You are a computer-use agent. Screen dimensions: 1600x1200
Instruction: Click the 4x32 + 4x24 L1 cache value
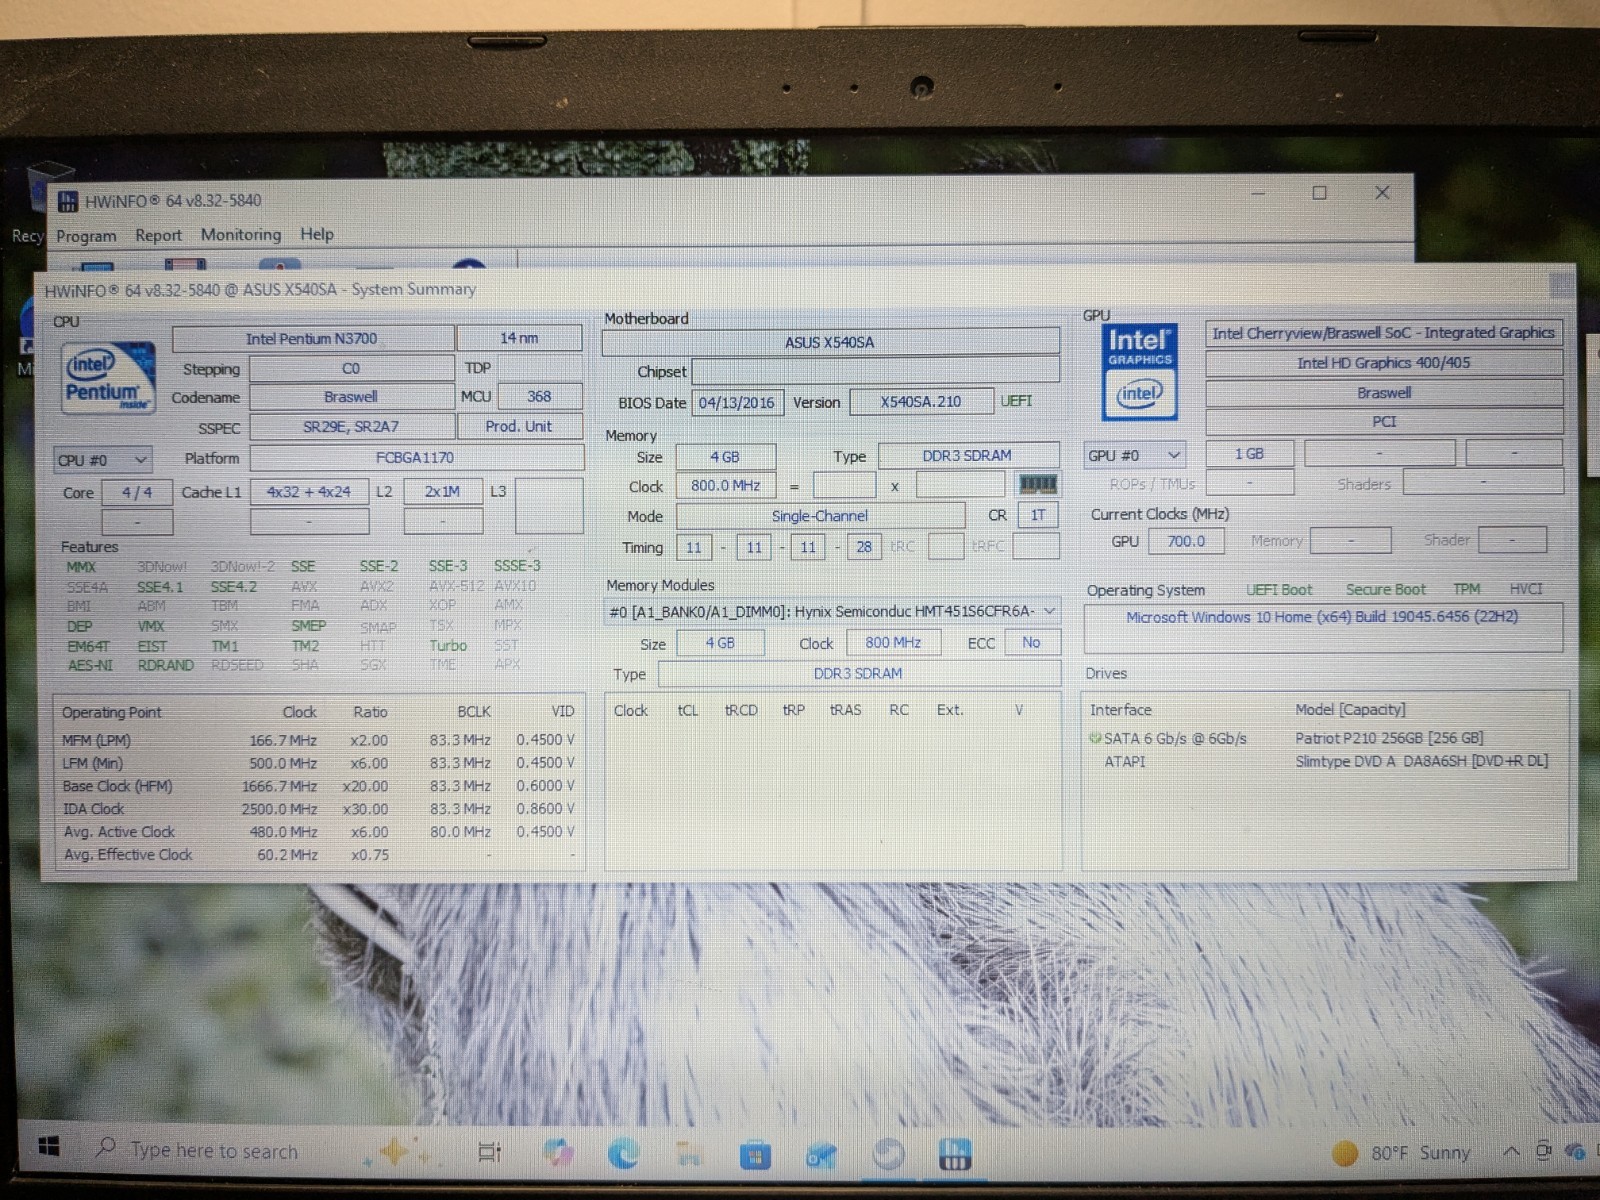[309, 492]
